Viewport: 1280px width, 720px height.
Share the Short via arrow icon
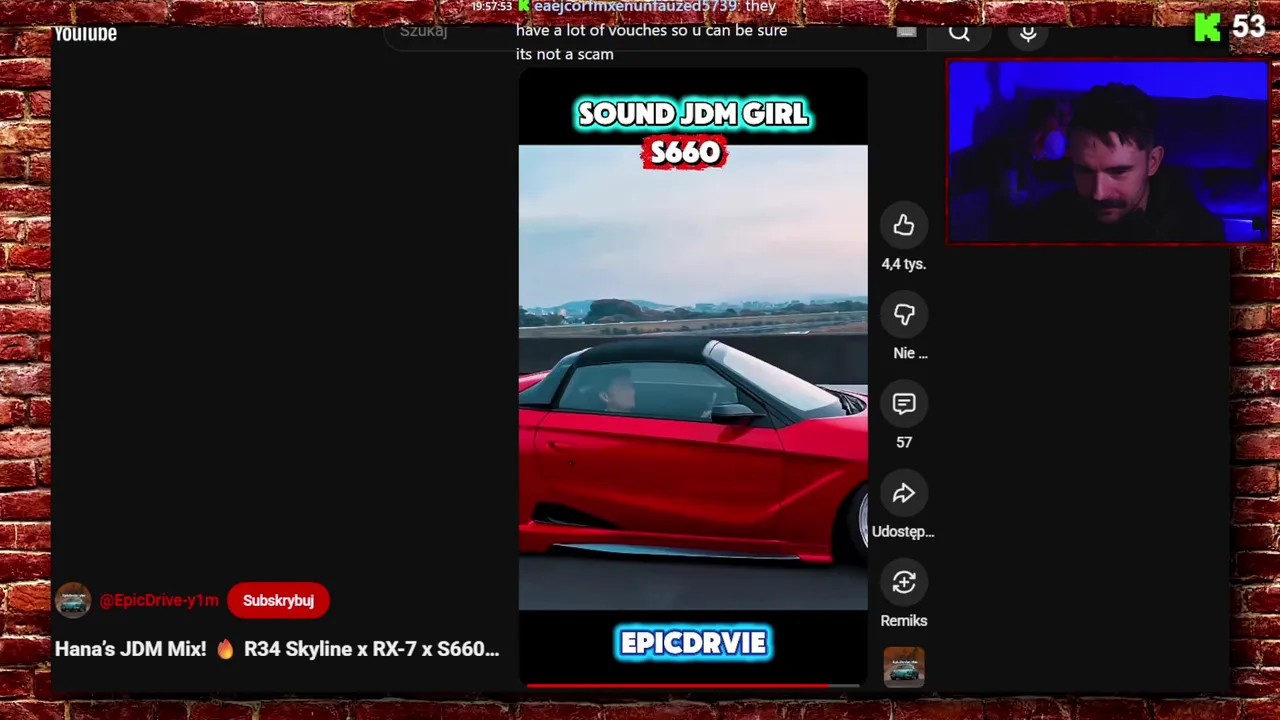(904, 493)
